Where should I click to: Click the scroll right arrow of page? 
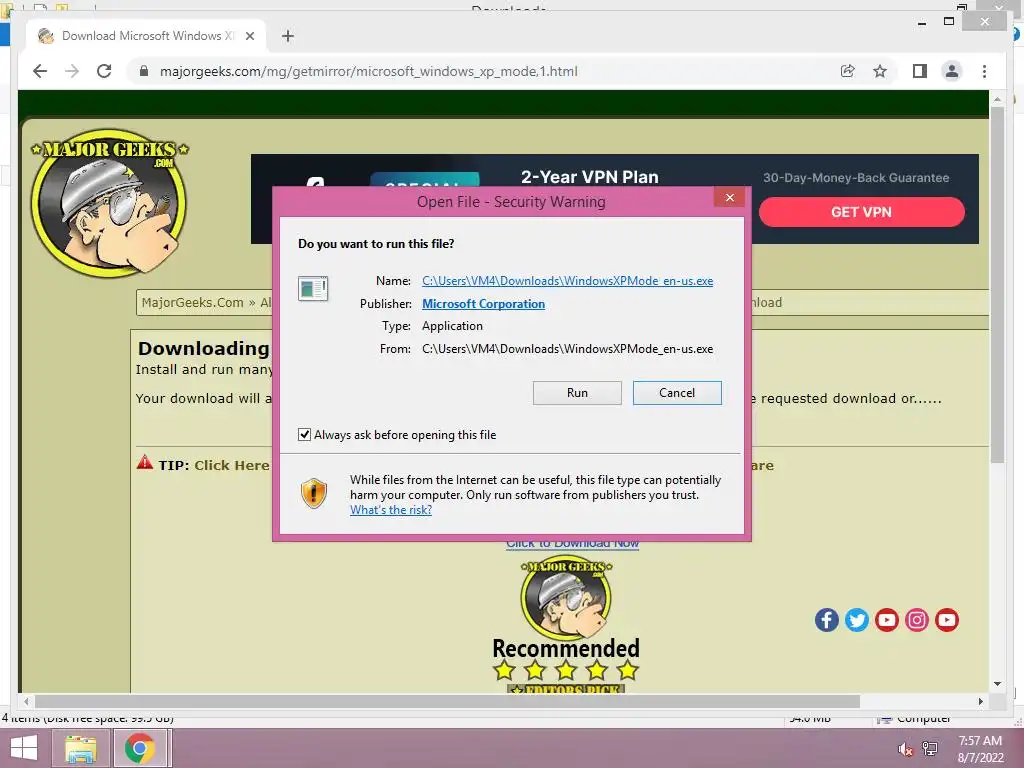(x=980, y=701)
